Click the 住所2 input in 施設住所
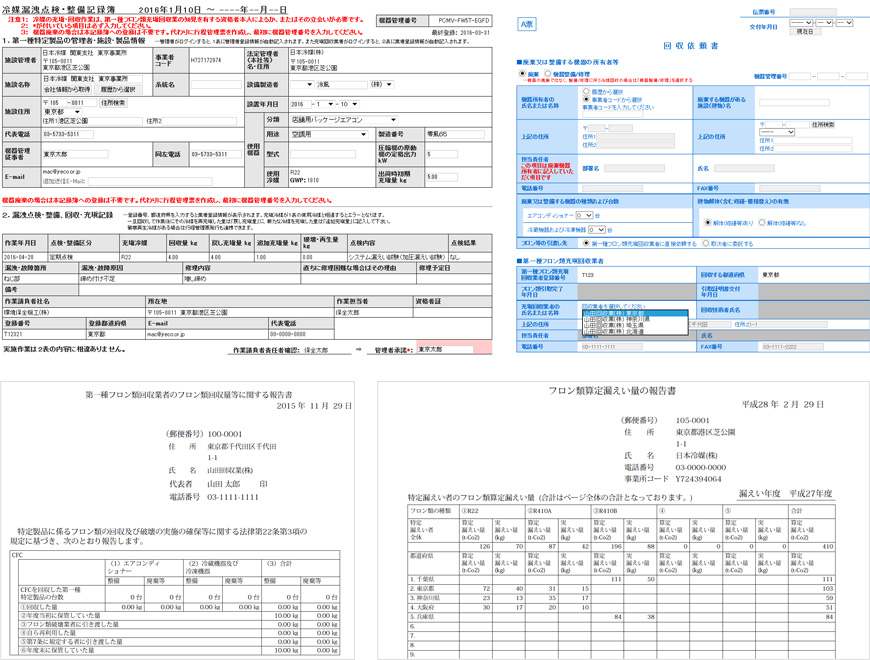Viewport: 870px width, 660px height. 200,121
